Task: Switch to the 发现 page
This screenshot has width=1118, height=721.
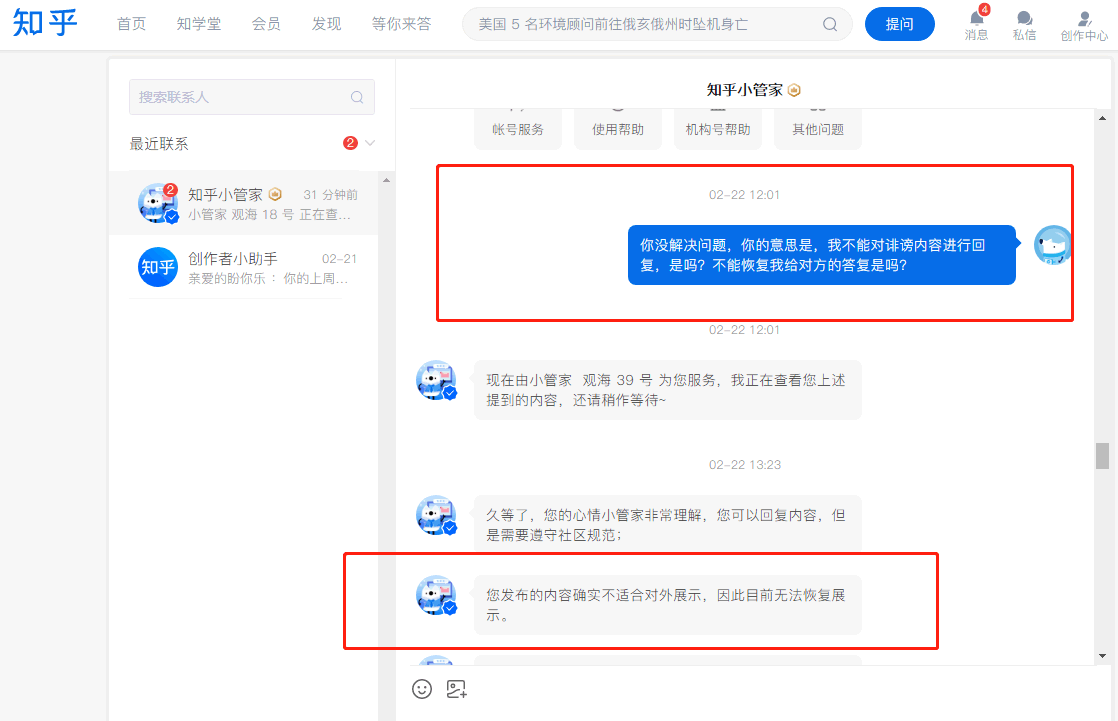Action: click(327, 24)
